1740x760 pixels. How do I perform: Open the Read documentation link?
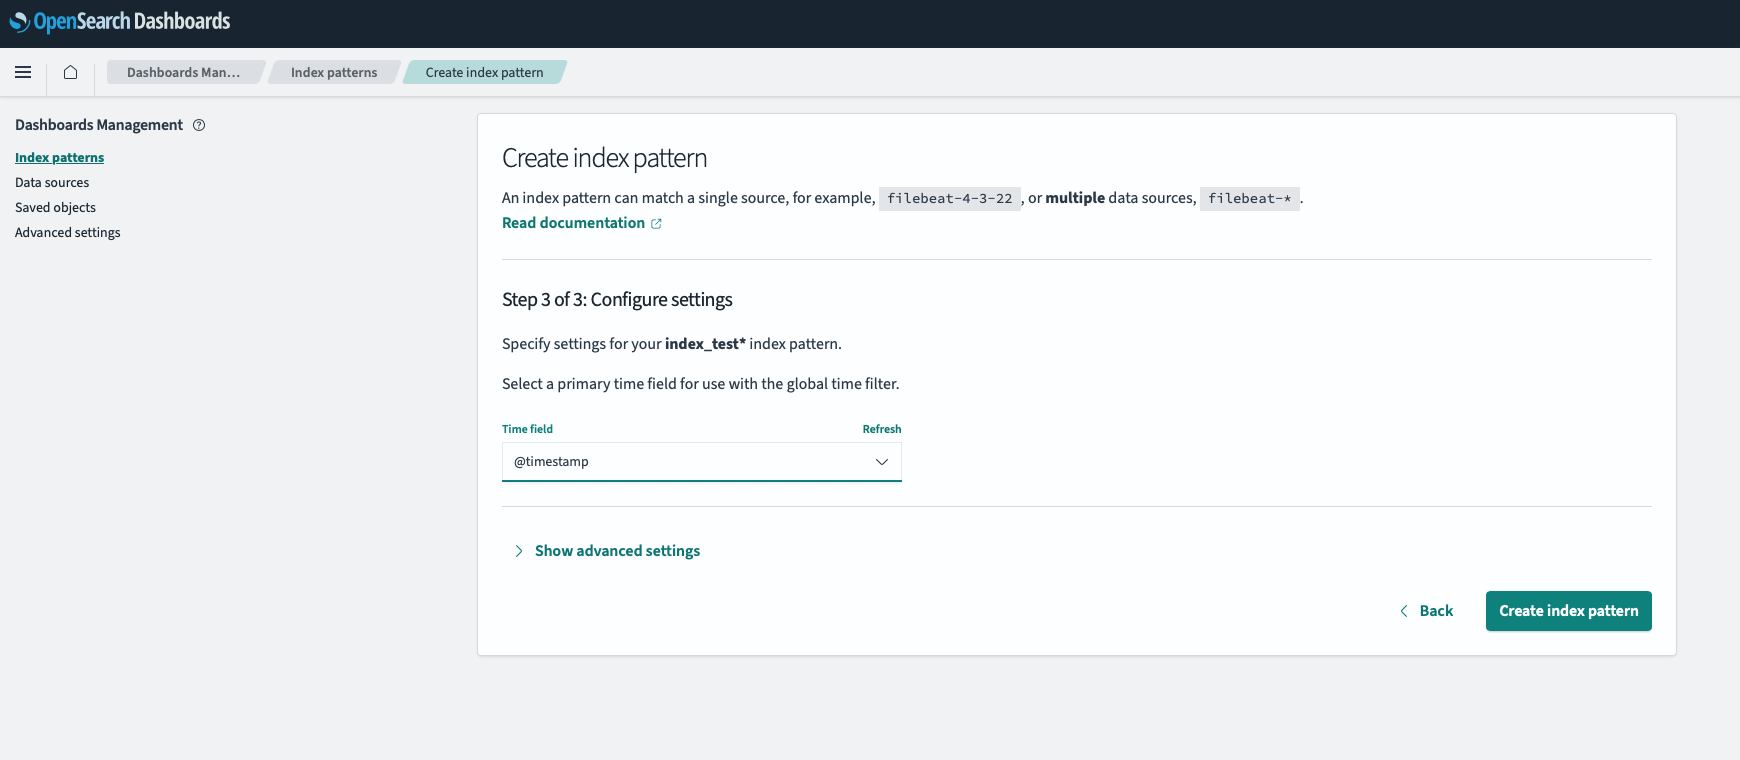click(573, 223)
